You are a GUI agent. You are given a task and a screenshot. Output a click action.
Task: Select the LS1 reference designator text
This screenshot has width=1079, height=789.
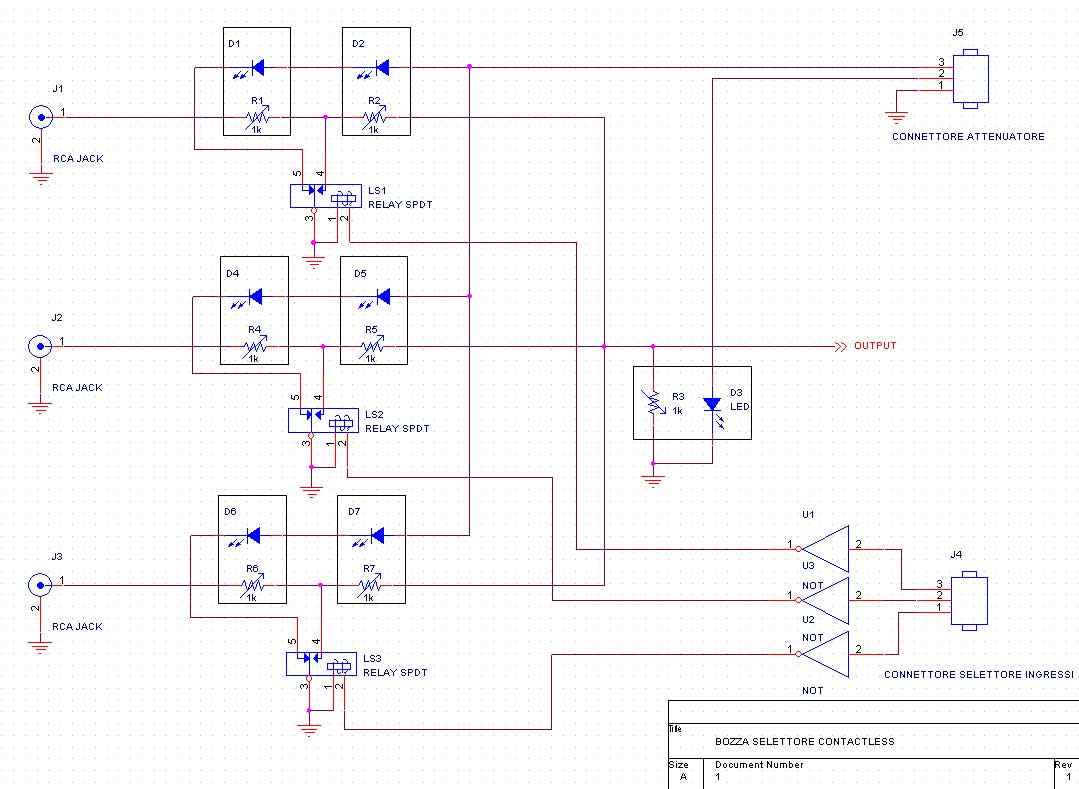point(377,191)
